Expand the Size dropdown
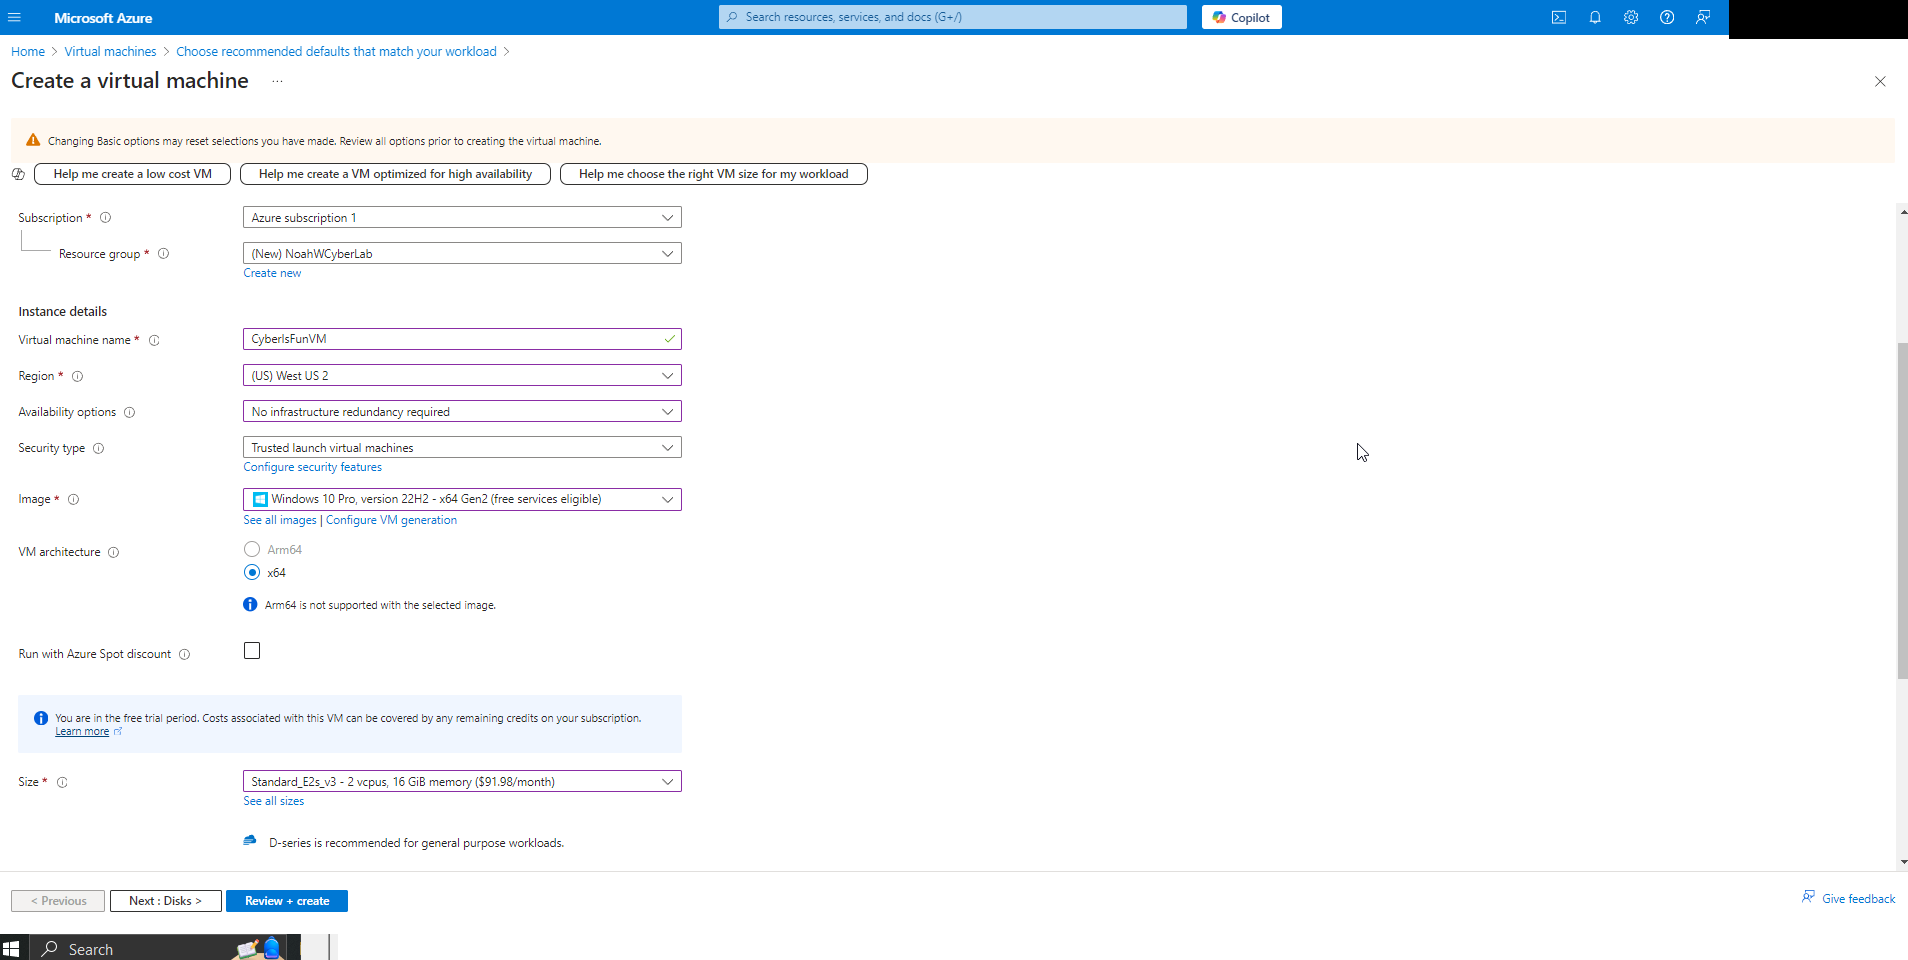This screenshot has height=960, width=1908. point(462,781)
